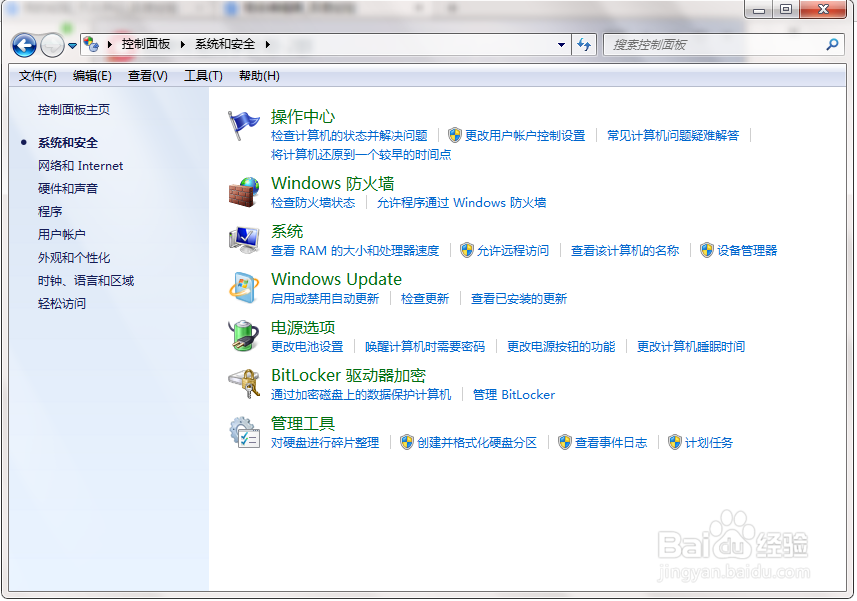Open the 帮助(H) menu

click(x=259, y=75)
